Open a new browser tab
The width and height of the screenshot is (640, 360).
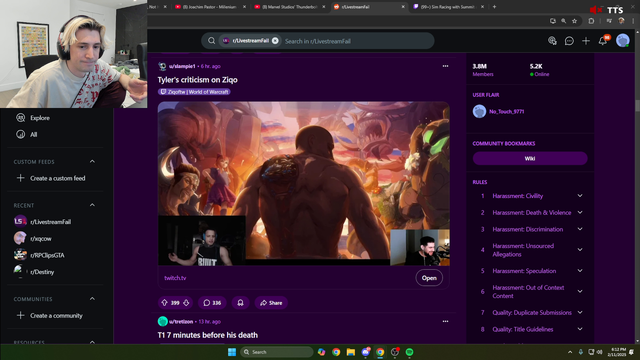(x=494, y=7)
